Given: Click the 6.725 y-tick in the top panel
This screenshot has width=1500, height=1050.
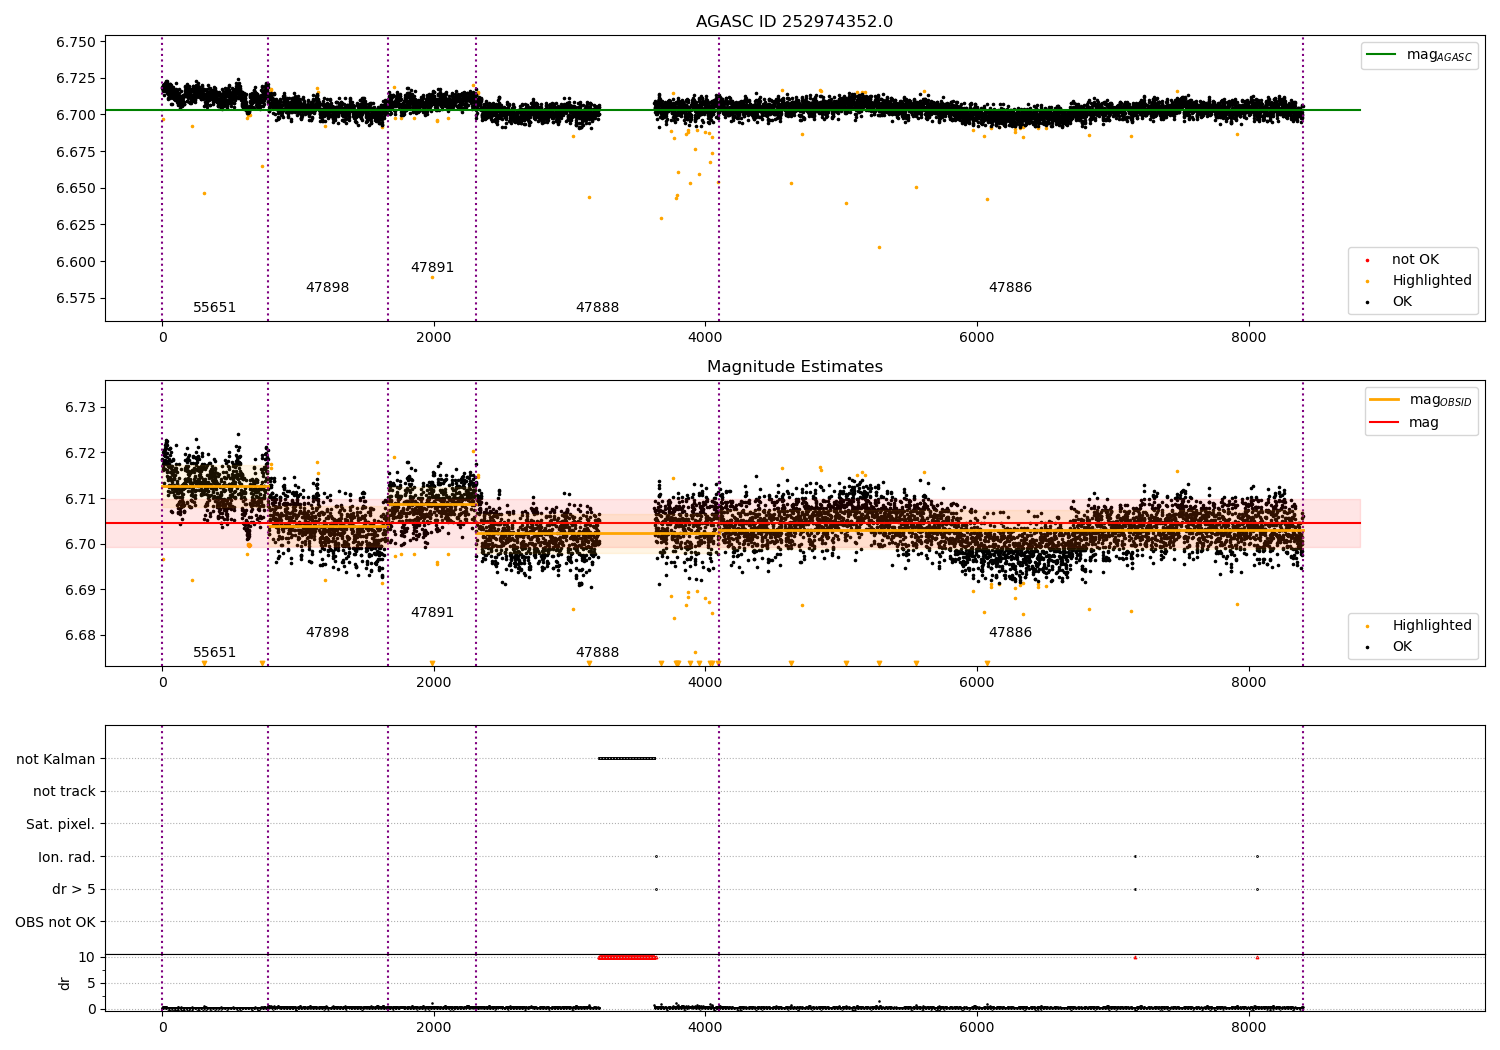Looking at the screenshot, I should coord(76,78).
